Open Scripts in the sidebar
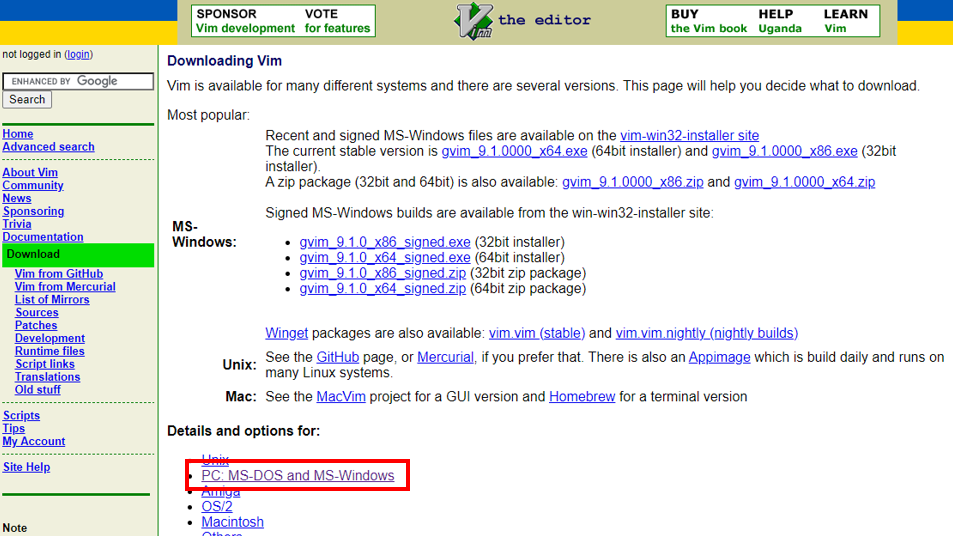Viewport: 953px width, 536px height. 21,416
